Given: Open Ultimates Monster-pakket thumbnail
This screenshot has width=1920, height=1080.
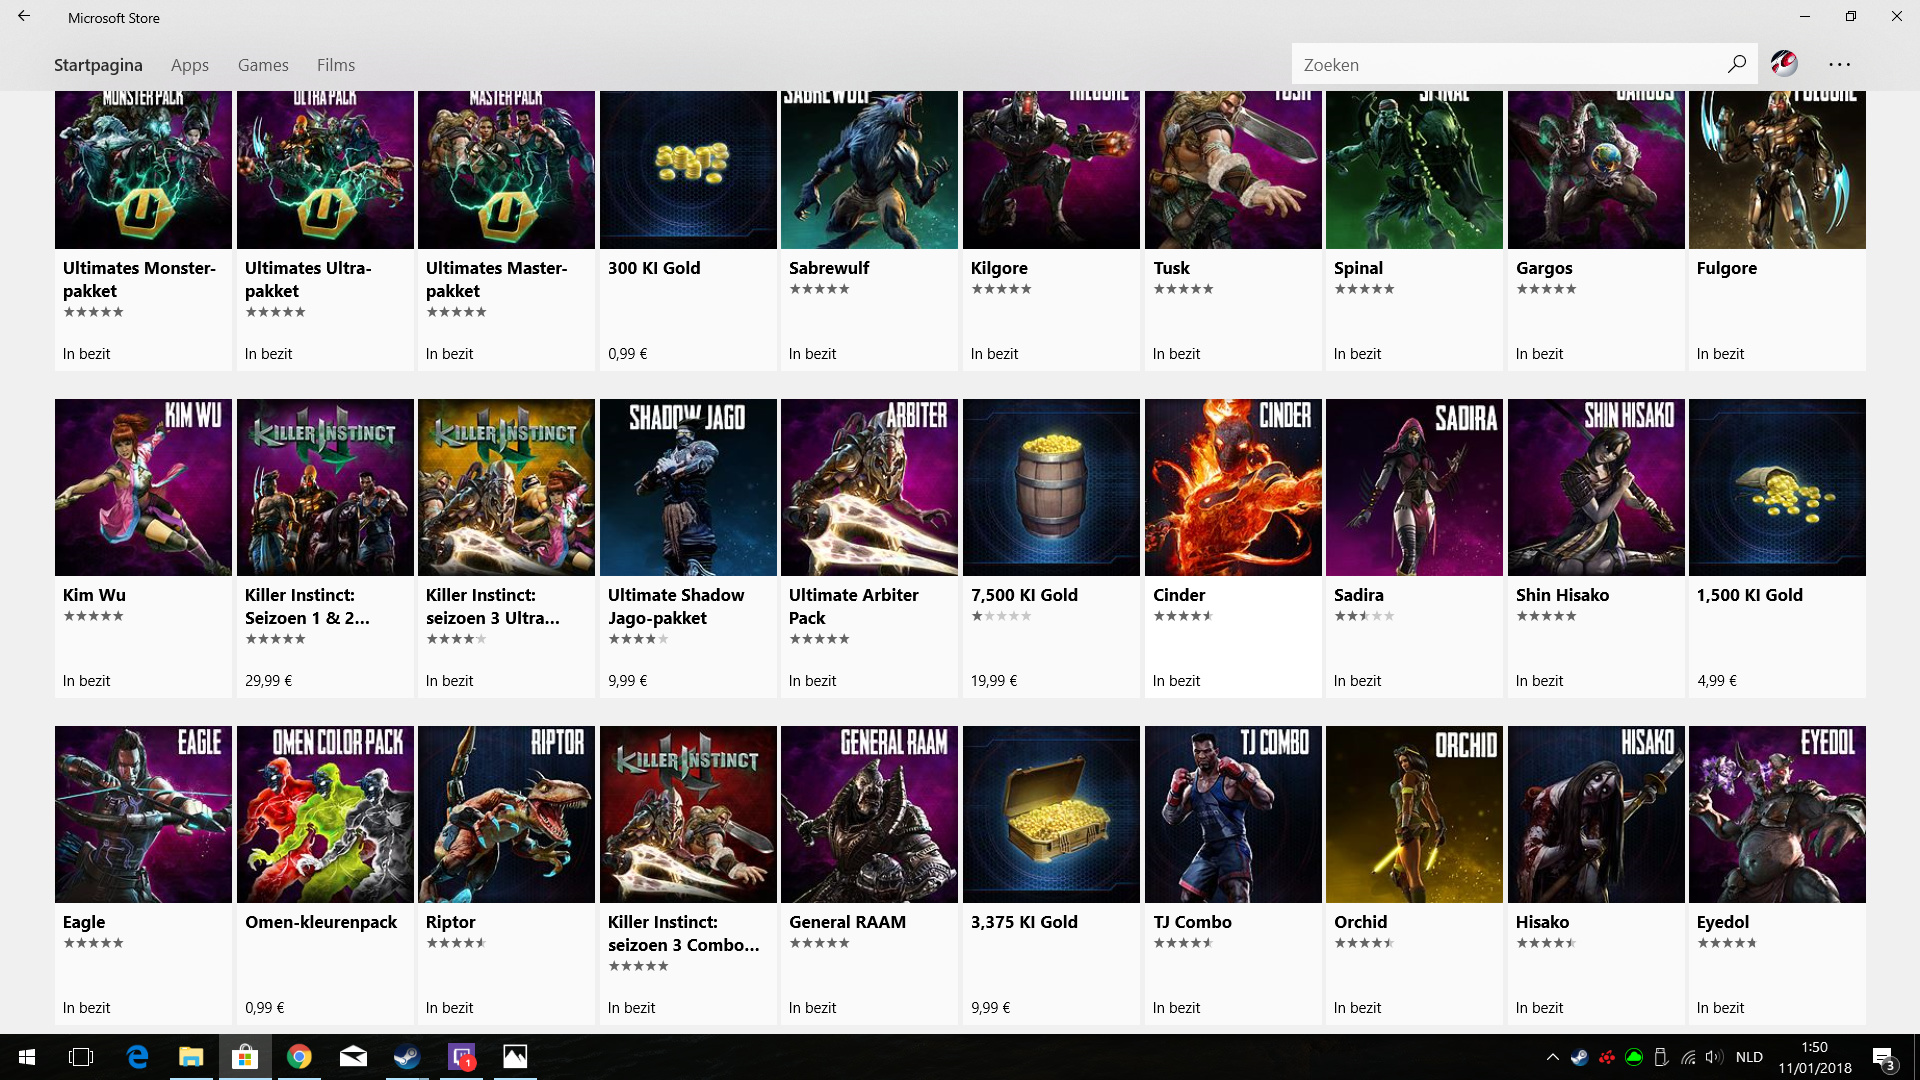Looking at the screenshot, I should coord(143,169).
